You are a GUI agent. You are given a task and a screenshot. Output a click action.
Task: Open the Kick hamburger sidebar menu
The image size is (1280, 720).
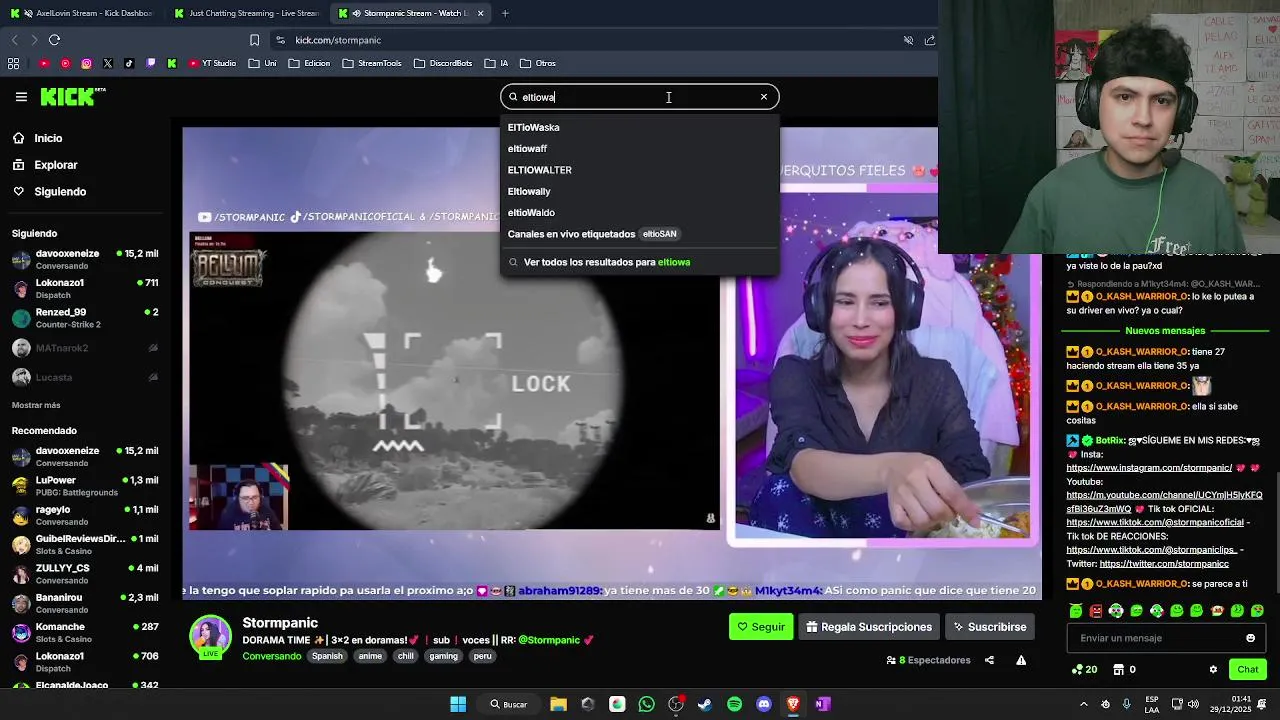(21, 97)
